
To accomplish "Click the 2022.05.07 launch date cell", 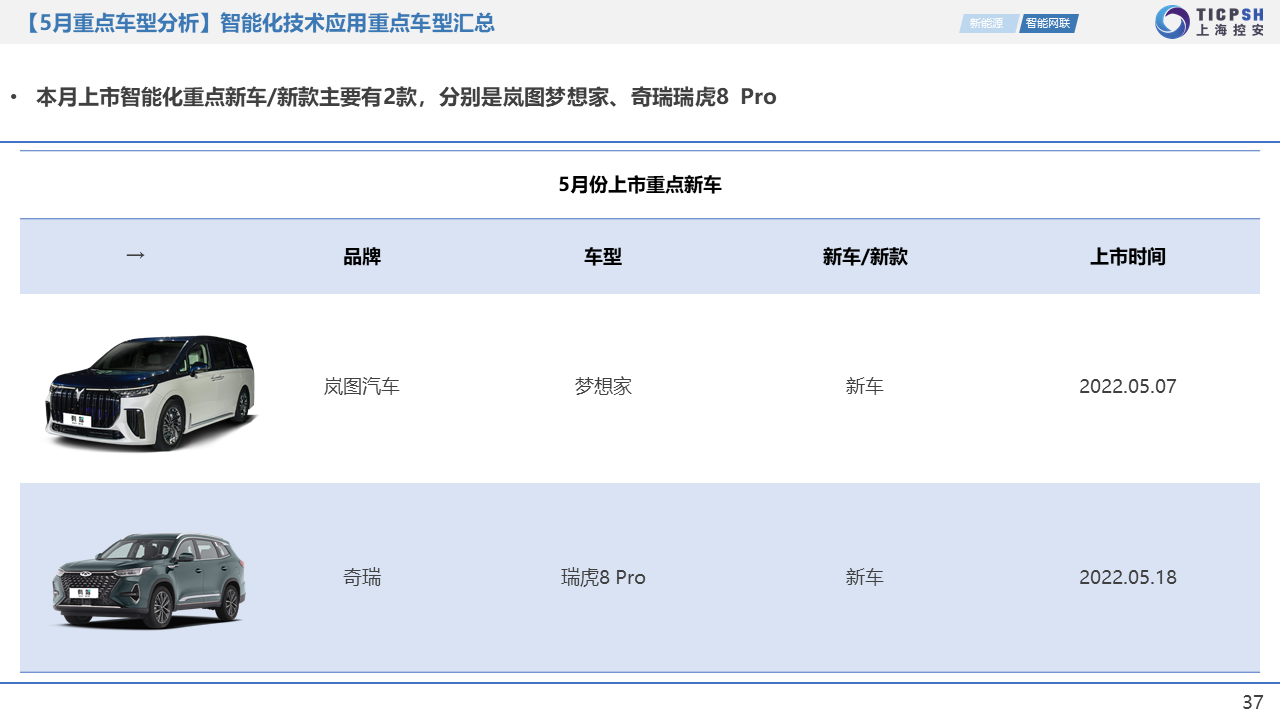I will point(1128,386).
